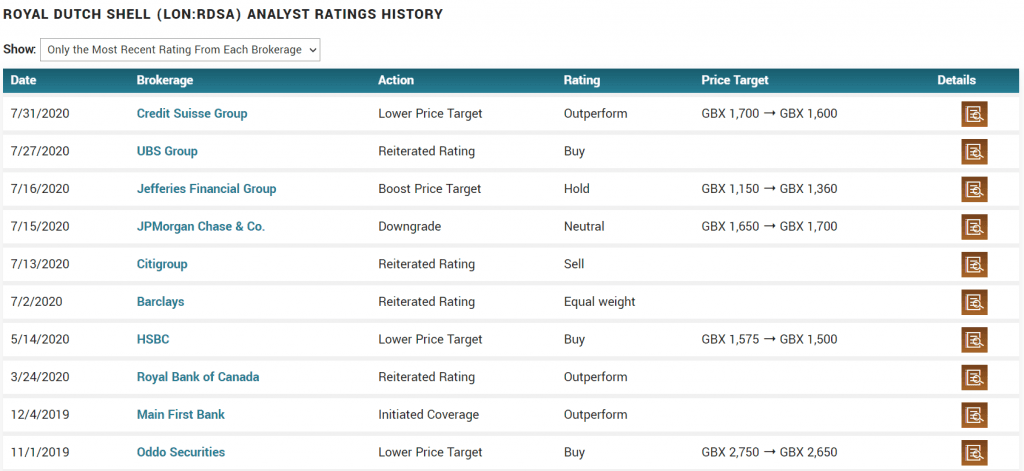Click Buy rating in UBS Group row
The width and height of the screenshot is (1024, 471).
[x=574, y=152]
